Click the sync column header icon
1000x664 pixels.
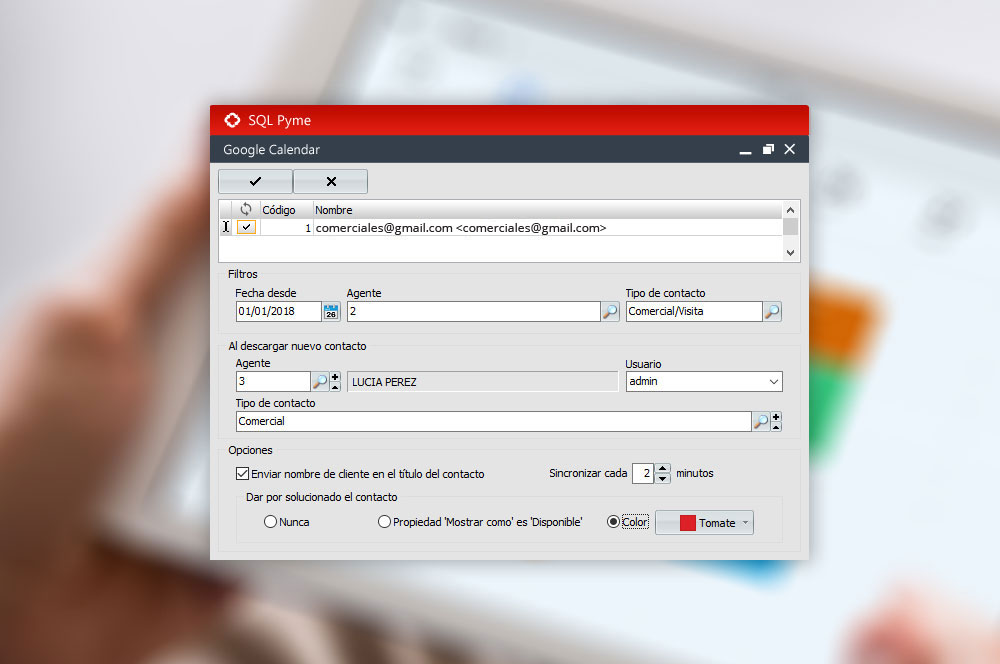point(246,210)
